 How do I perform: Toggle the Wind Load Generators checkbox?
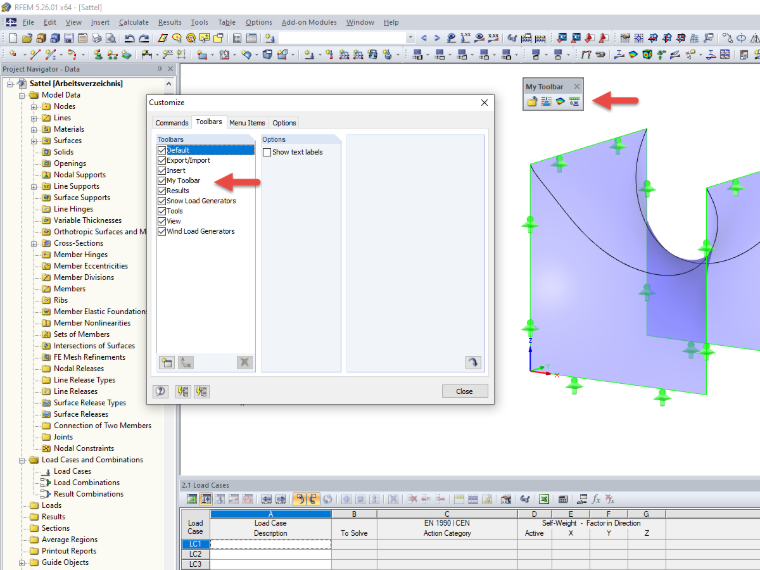162,232
